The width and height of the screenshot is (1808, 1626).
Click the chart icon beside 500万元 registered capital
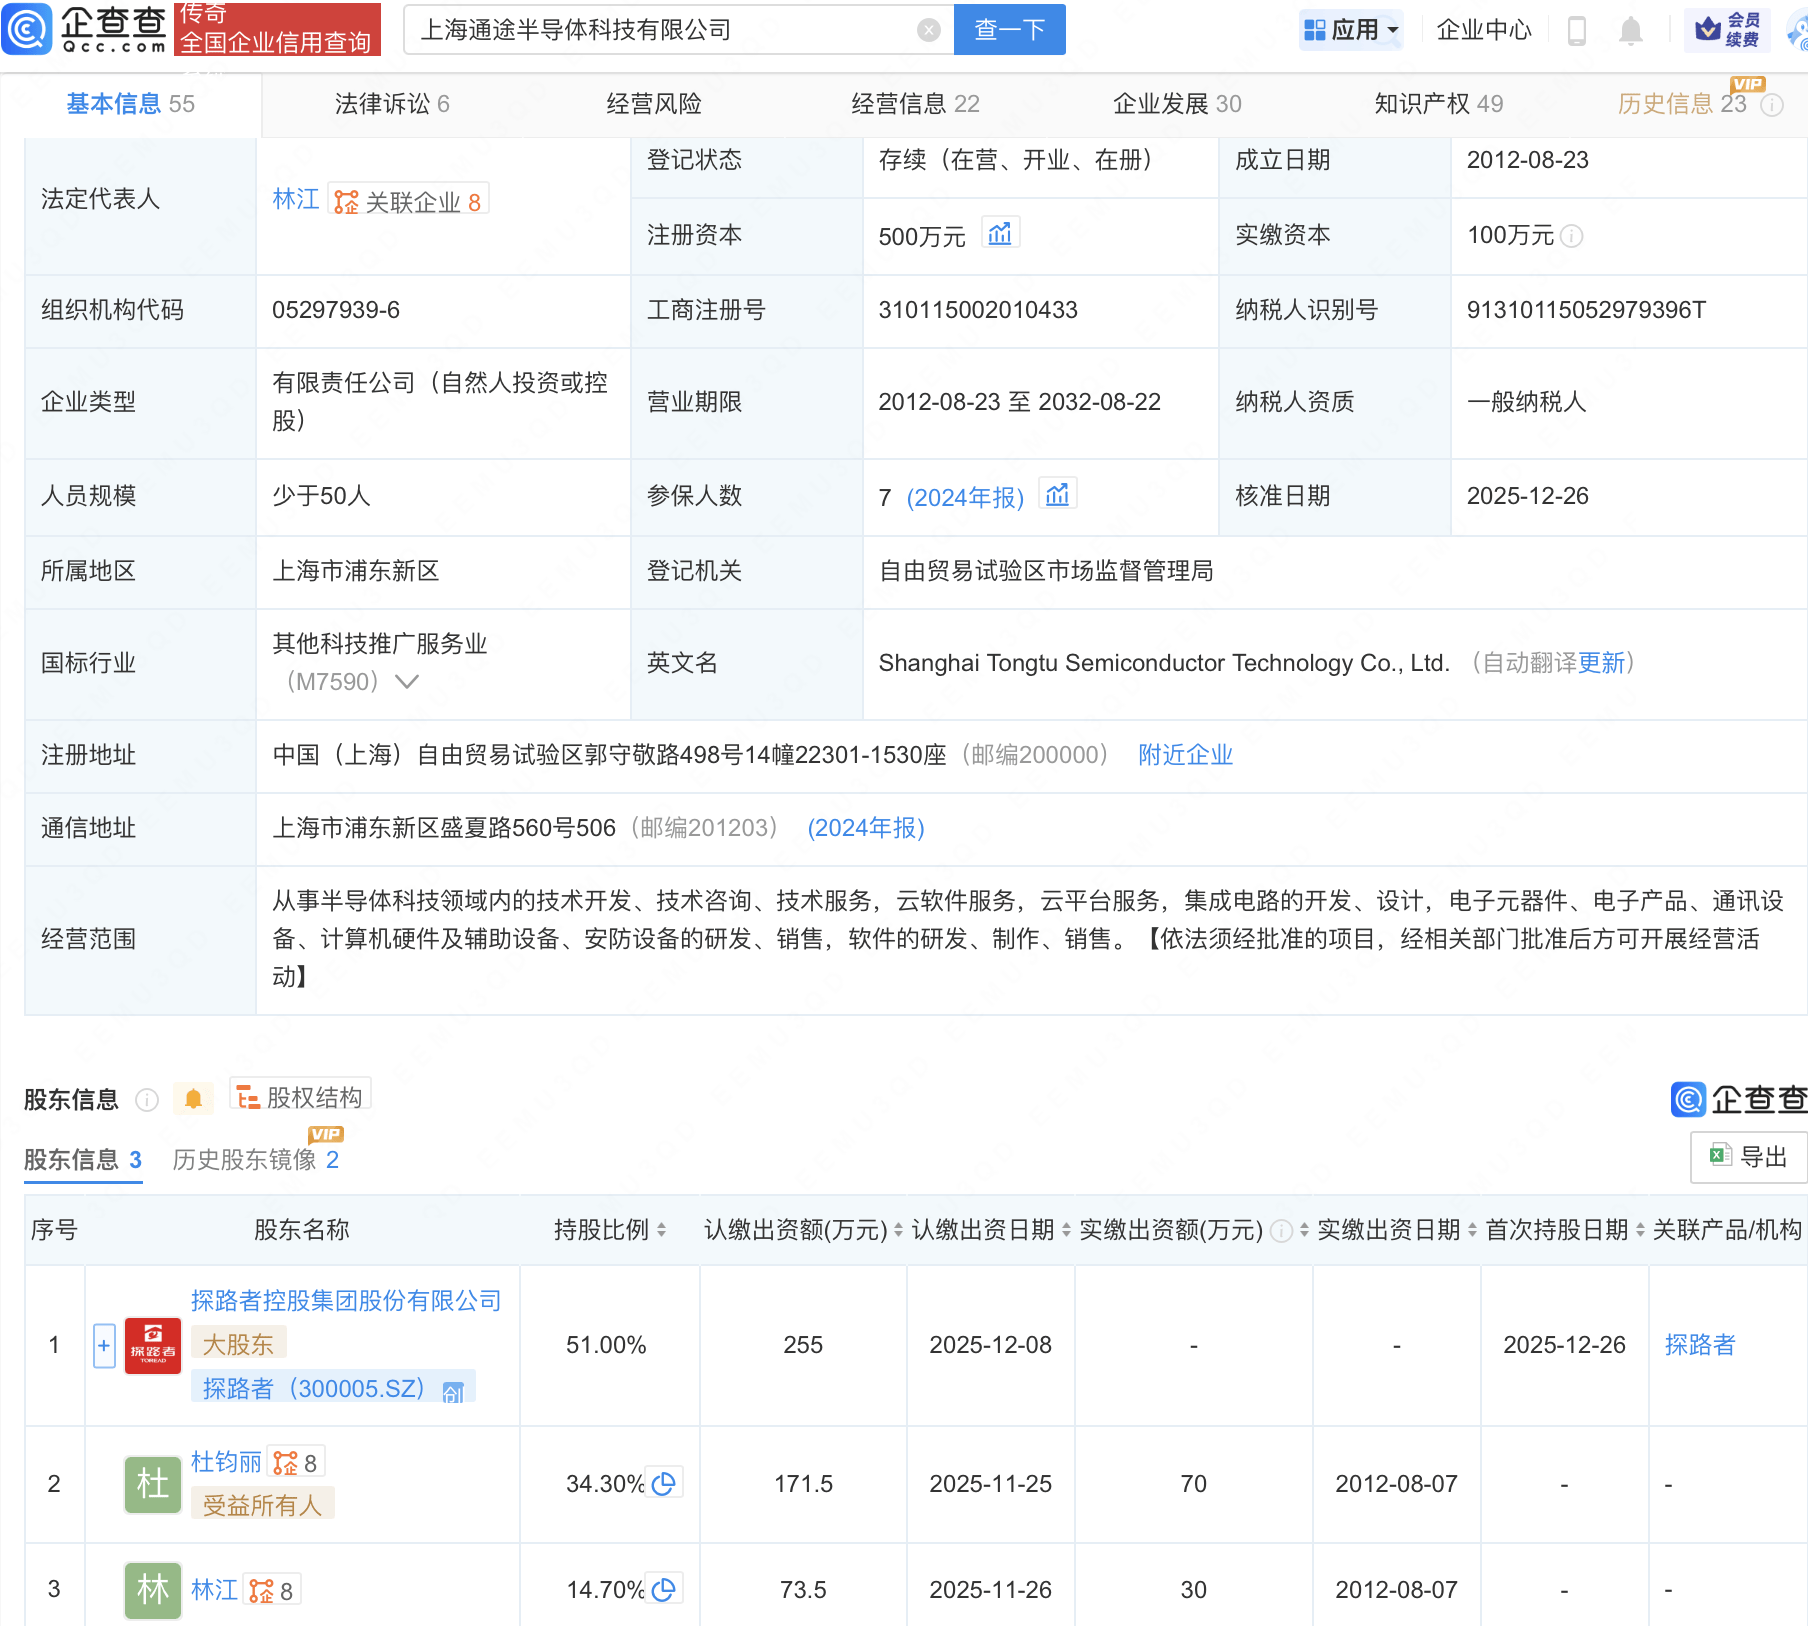[x=999, y=234]
